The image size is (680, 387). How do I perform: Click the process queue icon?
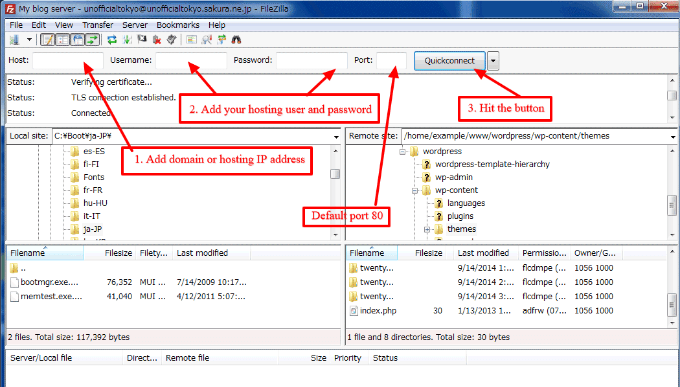pos(127,40)
